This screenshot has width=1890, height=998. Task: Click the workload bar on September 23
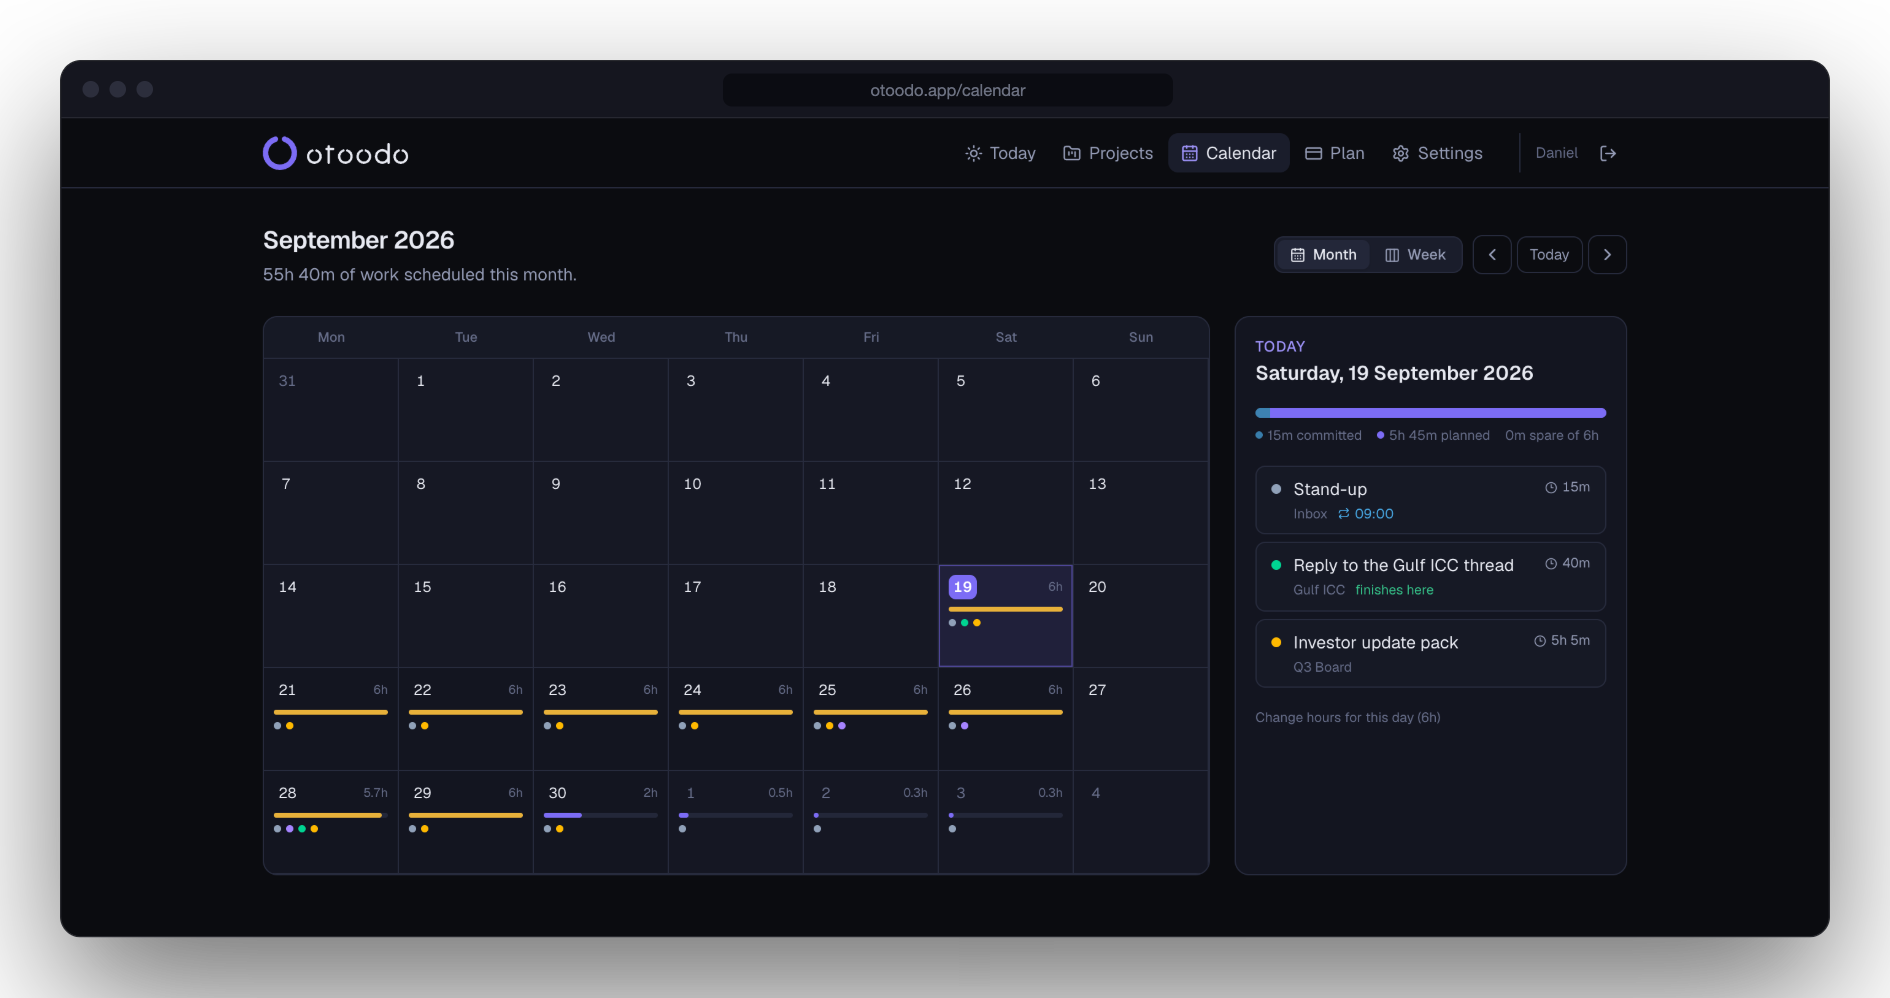pyautogui.click(x=601, y=712)
